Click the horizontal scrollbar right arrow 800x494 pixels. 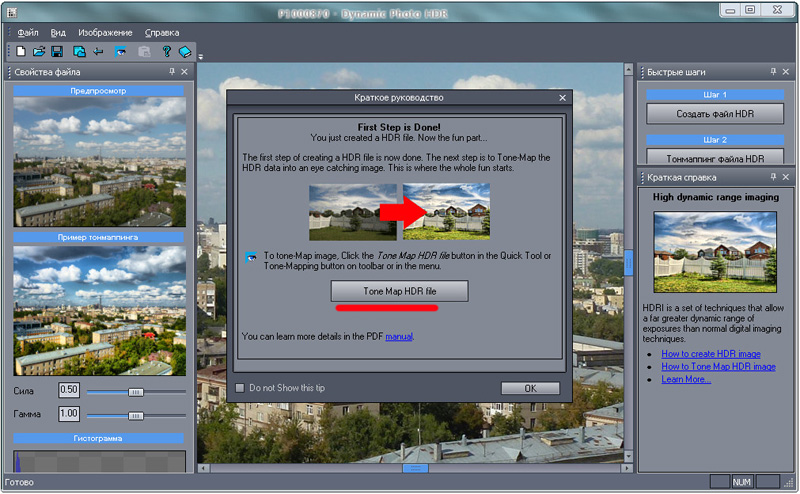[x=627, y=467]
